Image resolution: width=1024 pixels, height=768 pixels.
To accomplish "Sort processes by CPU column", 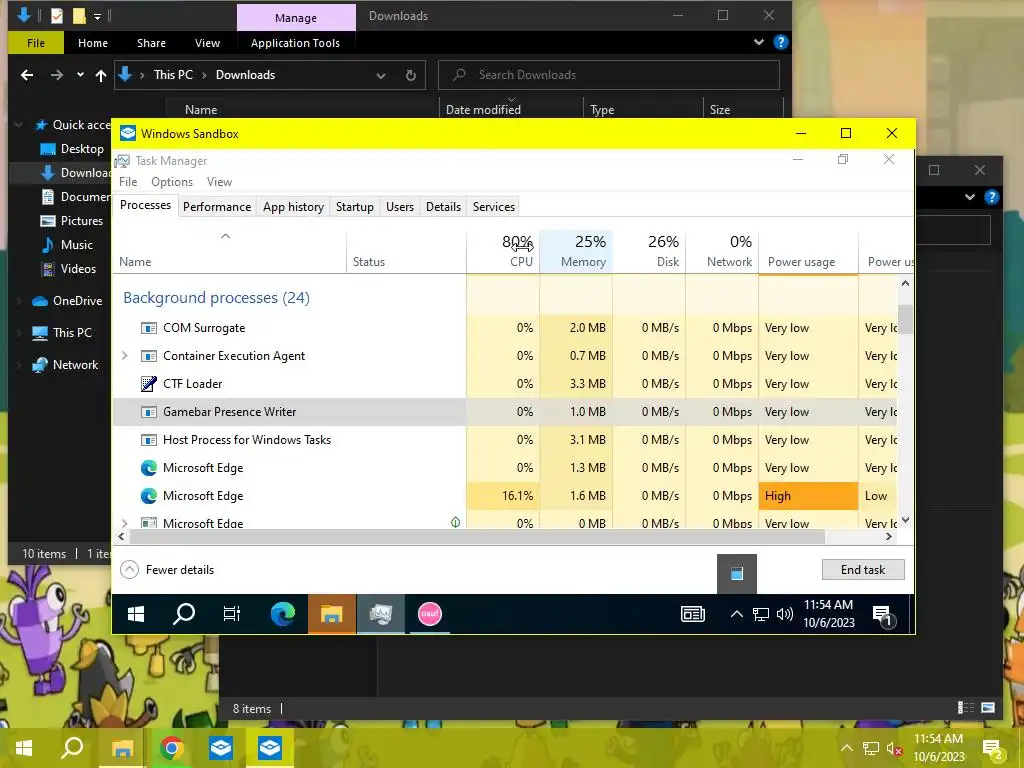I will (504, 251).
